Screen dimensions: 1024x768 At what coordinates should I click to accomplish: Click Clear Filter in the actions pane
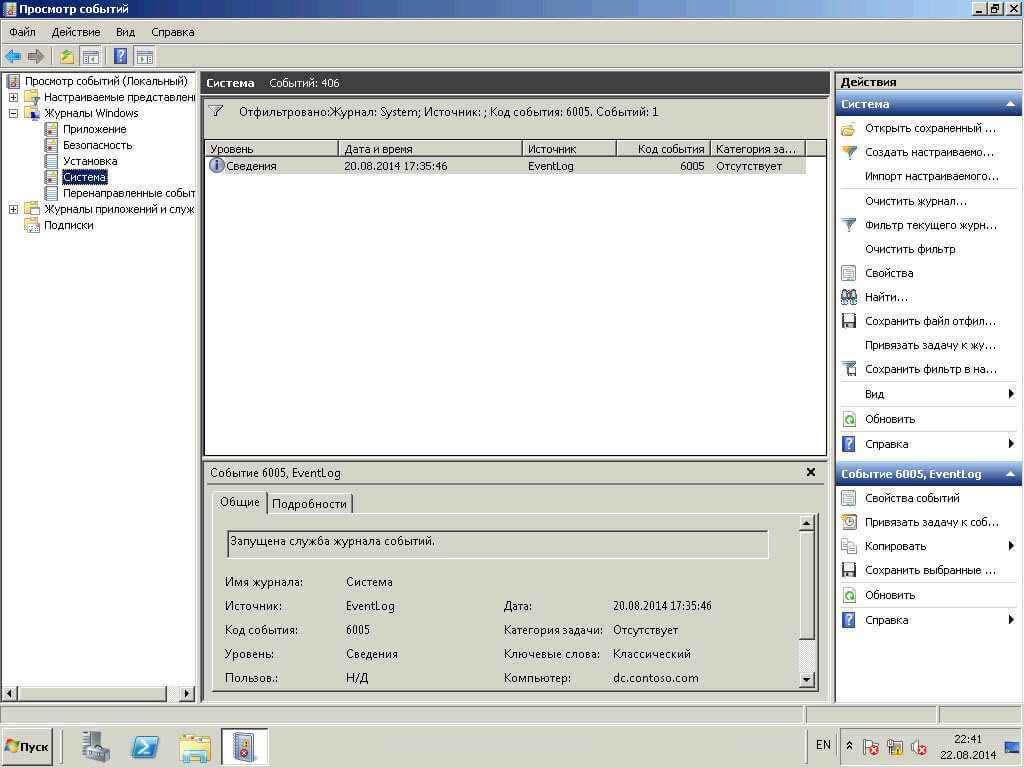(909, 249)
